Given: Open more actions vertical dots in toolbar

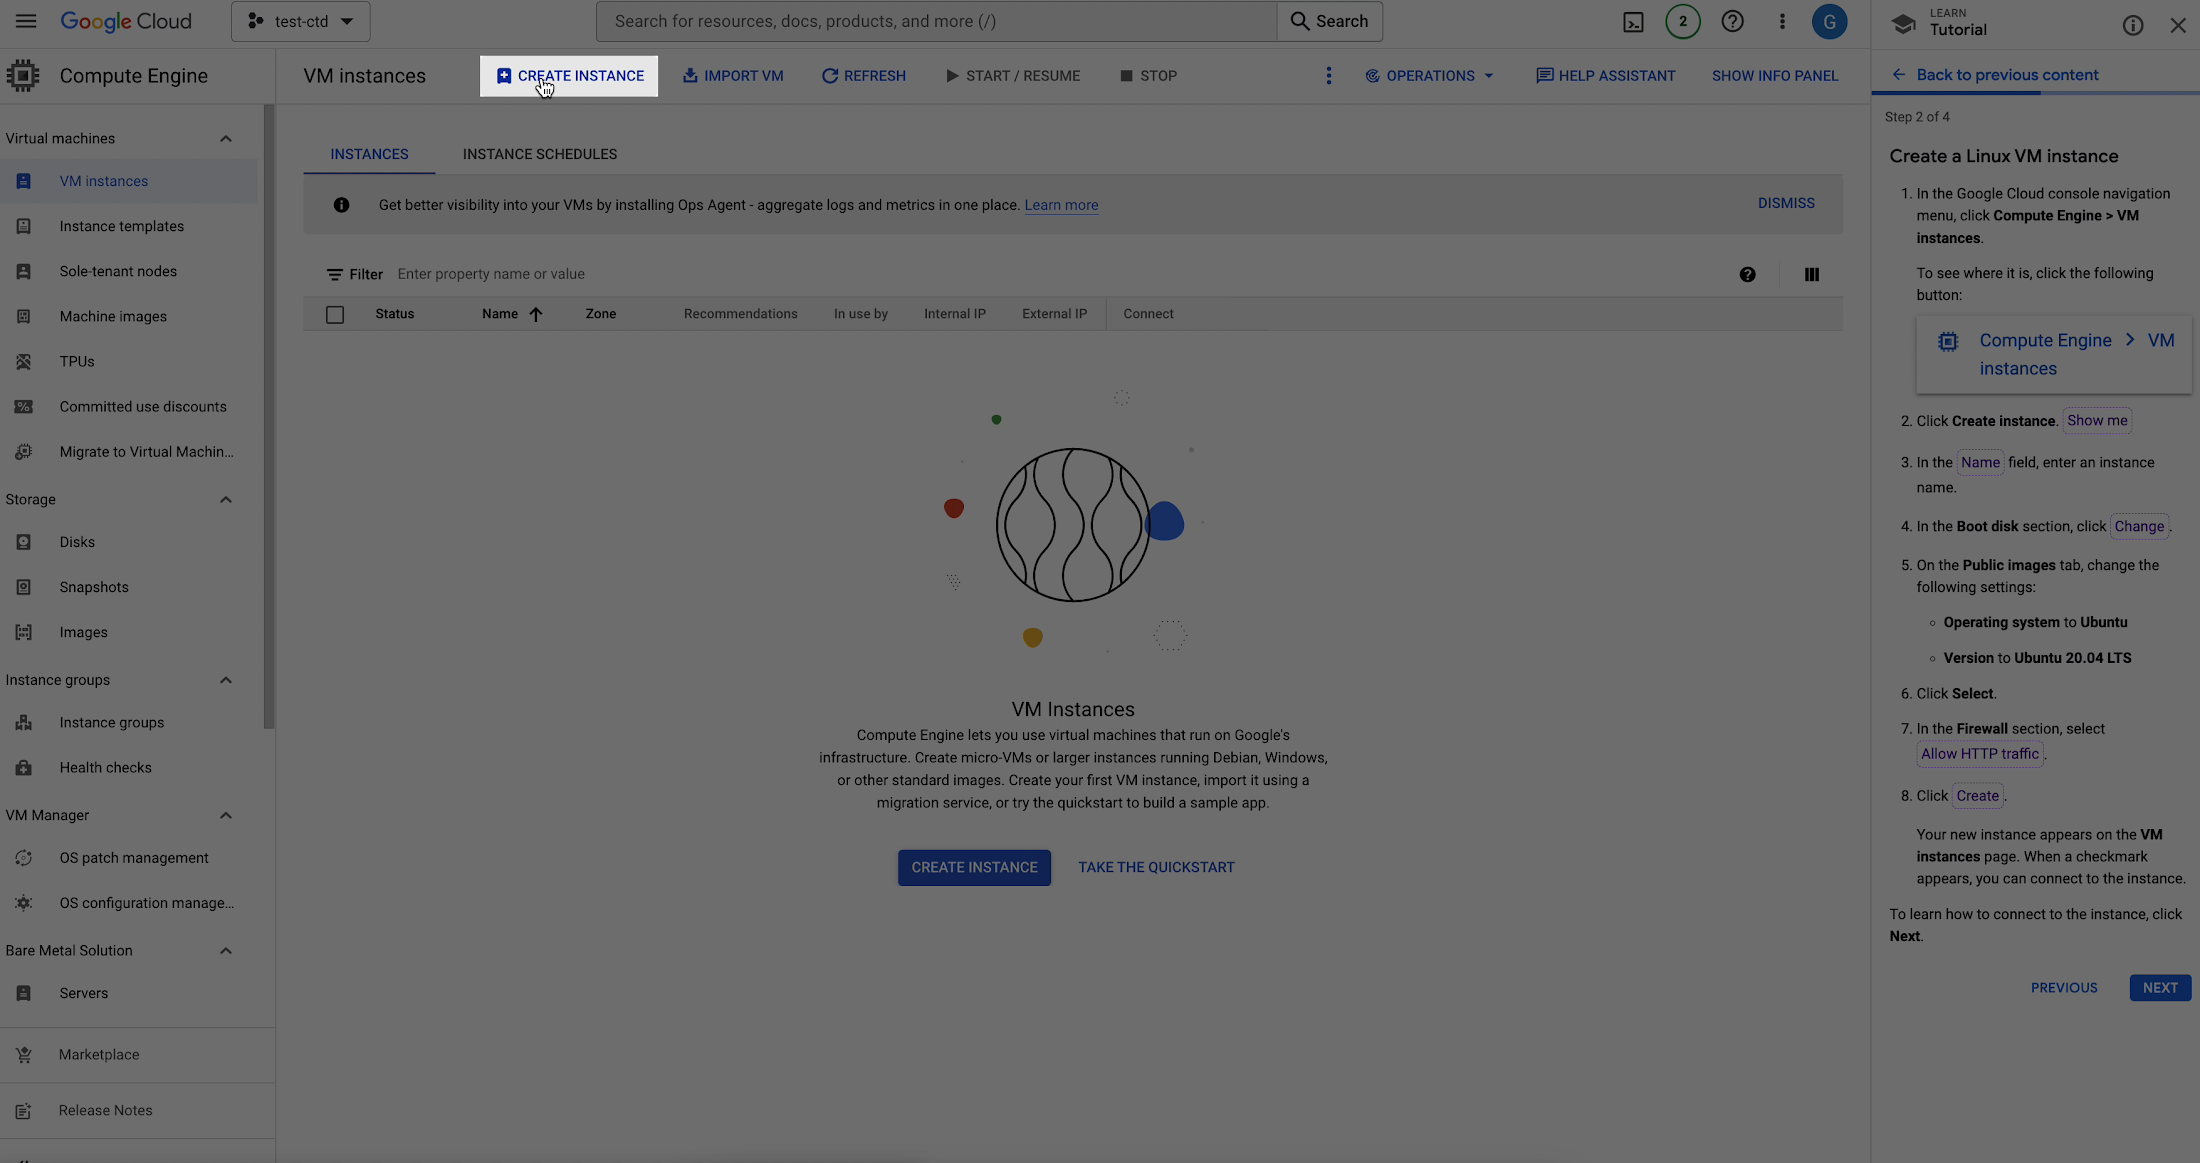Looking at the screenshot, I should pos(1328,76).
